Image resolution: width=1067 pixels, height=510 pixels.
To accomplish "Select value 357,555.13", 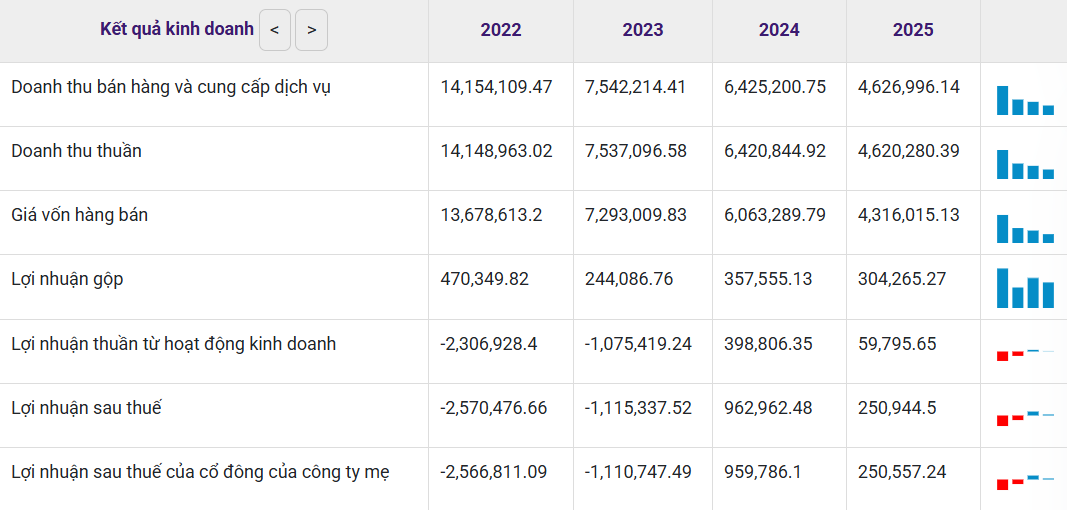I will pos(768,280).
